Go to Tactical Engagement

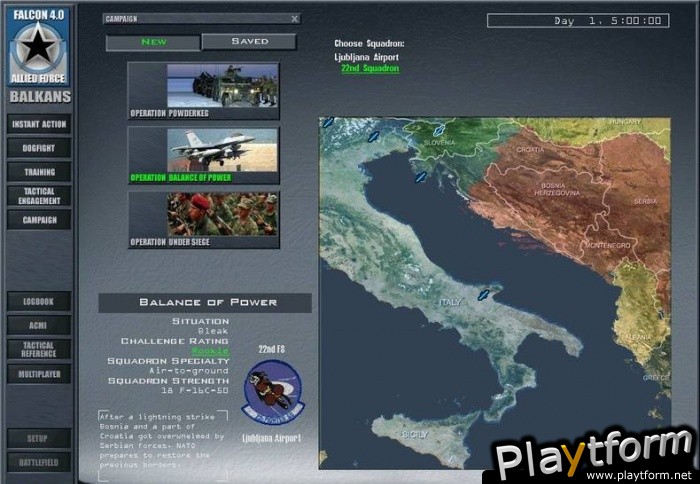point(39,196)
